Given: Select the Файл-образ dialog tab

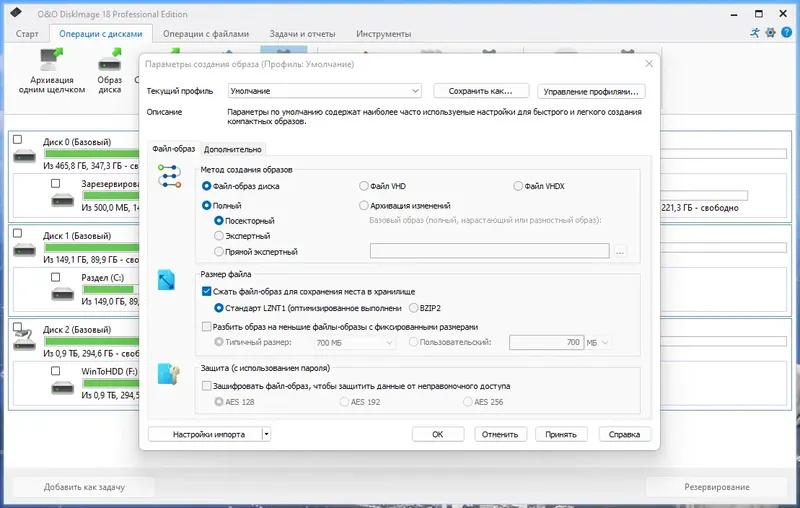Looking at the screenshot, I should click(x=173, y=148).
